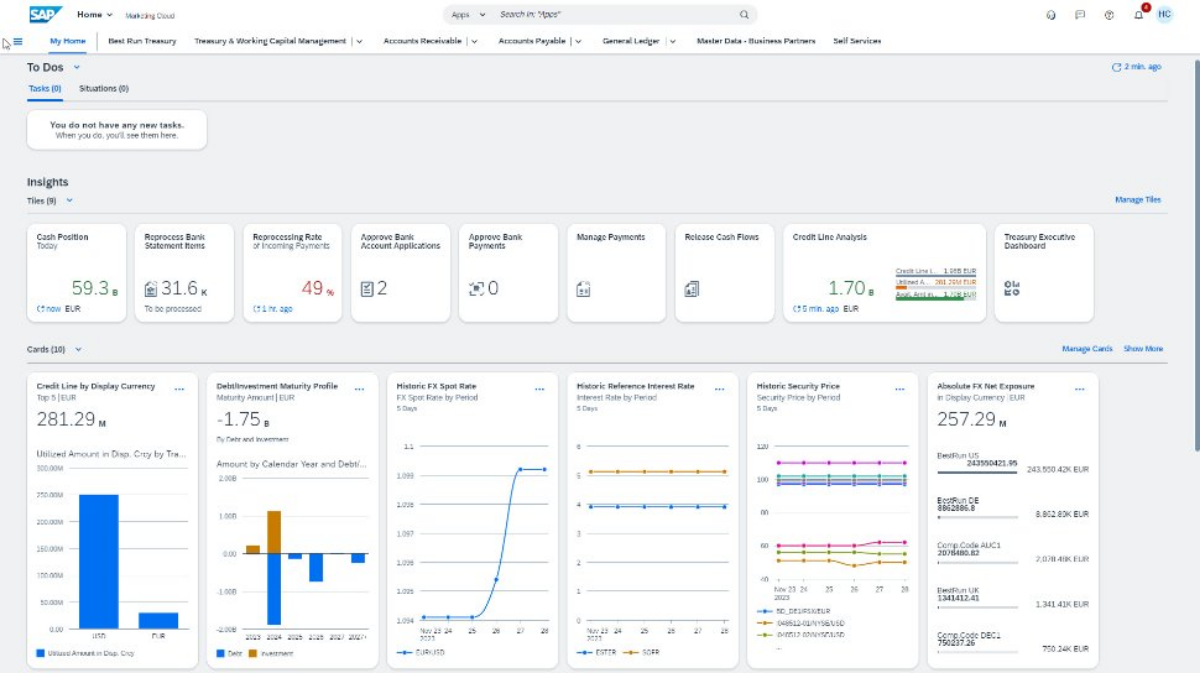Collapse the To Dos section chevron
Screen dimensions: 1200x673
[x=77, y=67]
